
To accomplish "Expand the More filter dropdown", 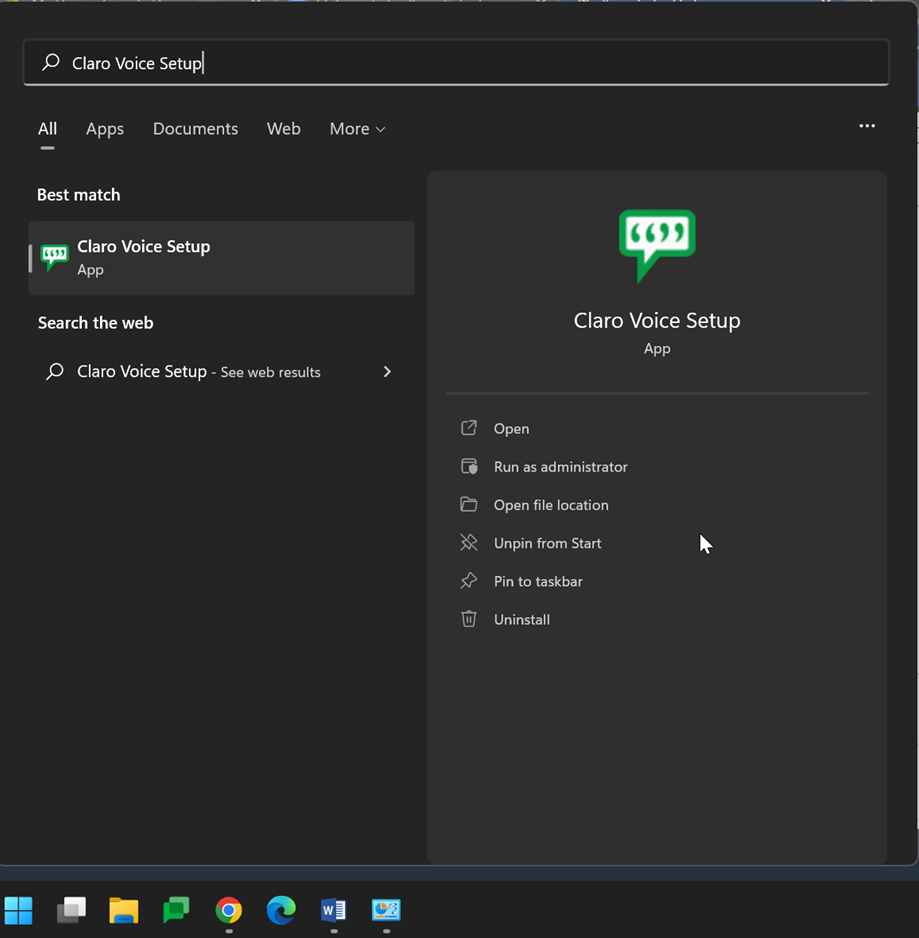I will pyautogui.click(x=357, y=129).
